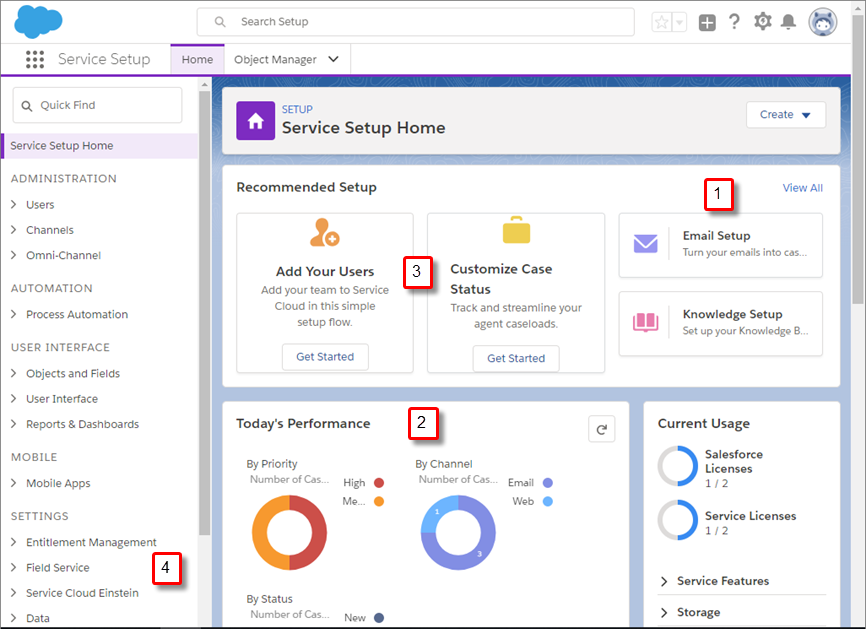Click the main page vertical scrollbar
Viewport: 866px width, 629px height.
pyautogui.click(x=858, y=160)
